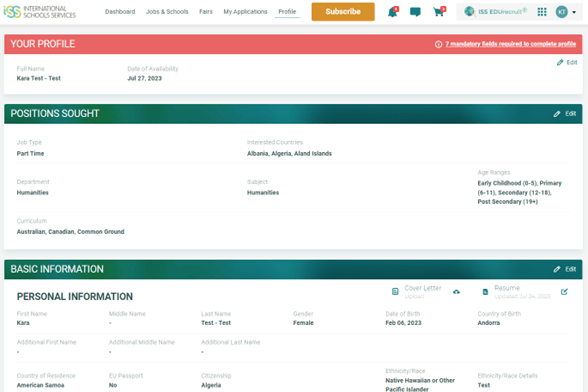The image size is (588, 392).
Task: Open the notifications bell icon
Action: [393, 12]
